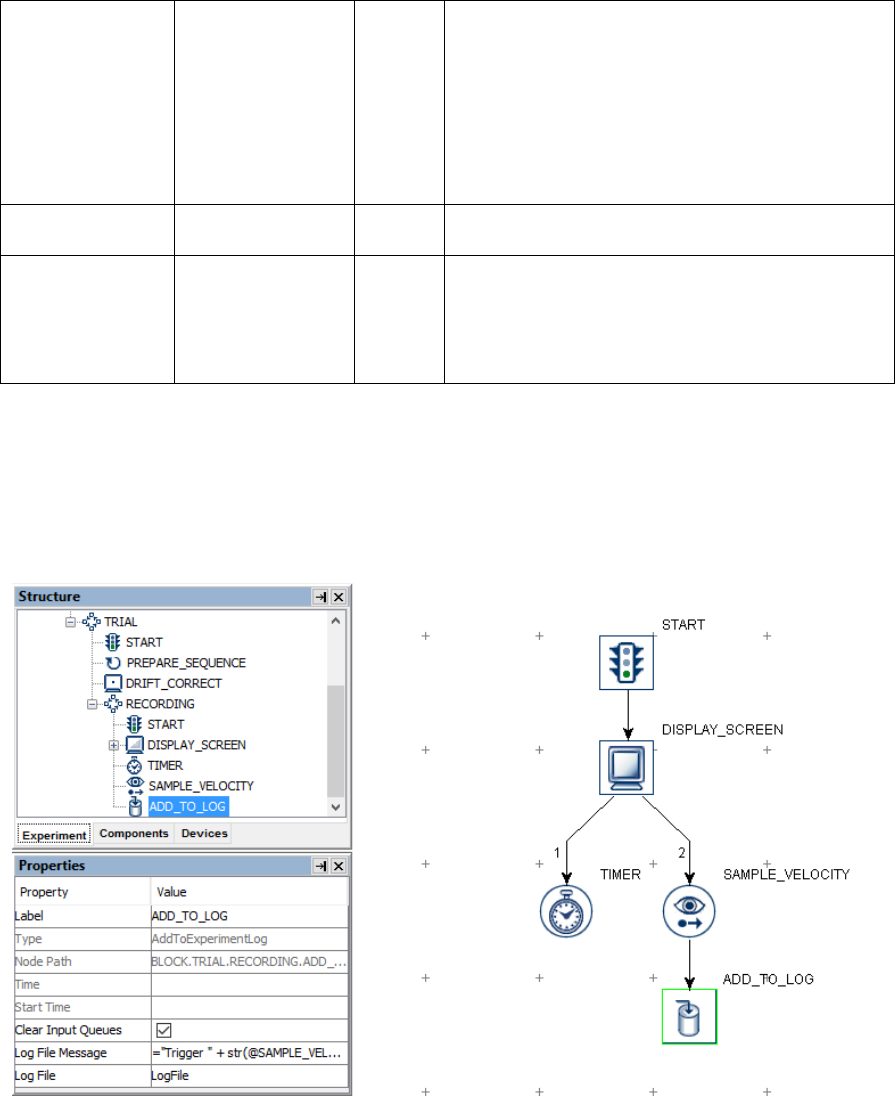Click the Property column header

point(83,892)
